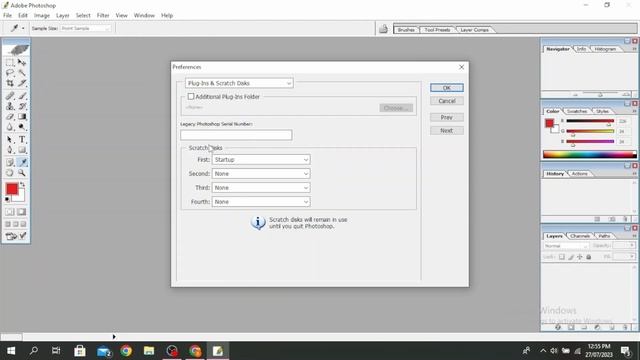
Task: Switch to Quick Mask mode
Action: coord(22,212)
